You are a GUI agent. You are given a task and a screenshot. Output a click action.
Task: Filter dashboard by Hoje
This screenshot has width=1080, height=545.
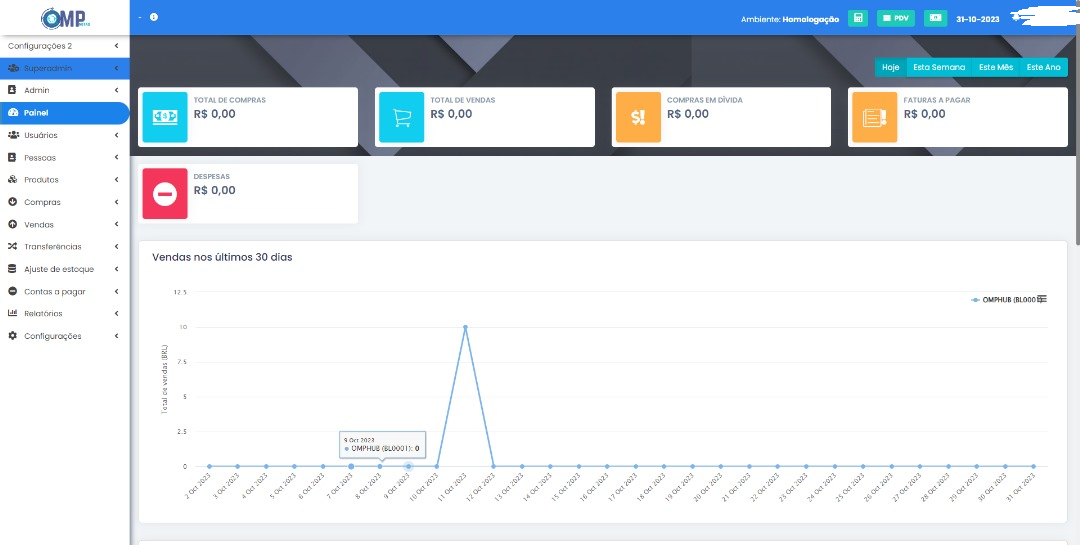pos(891,68)
